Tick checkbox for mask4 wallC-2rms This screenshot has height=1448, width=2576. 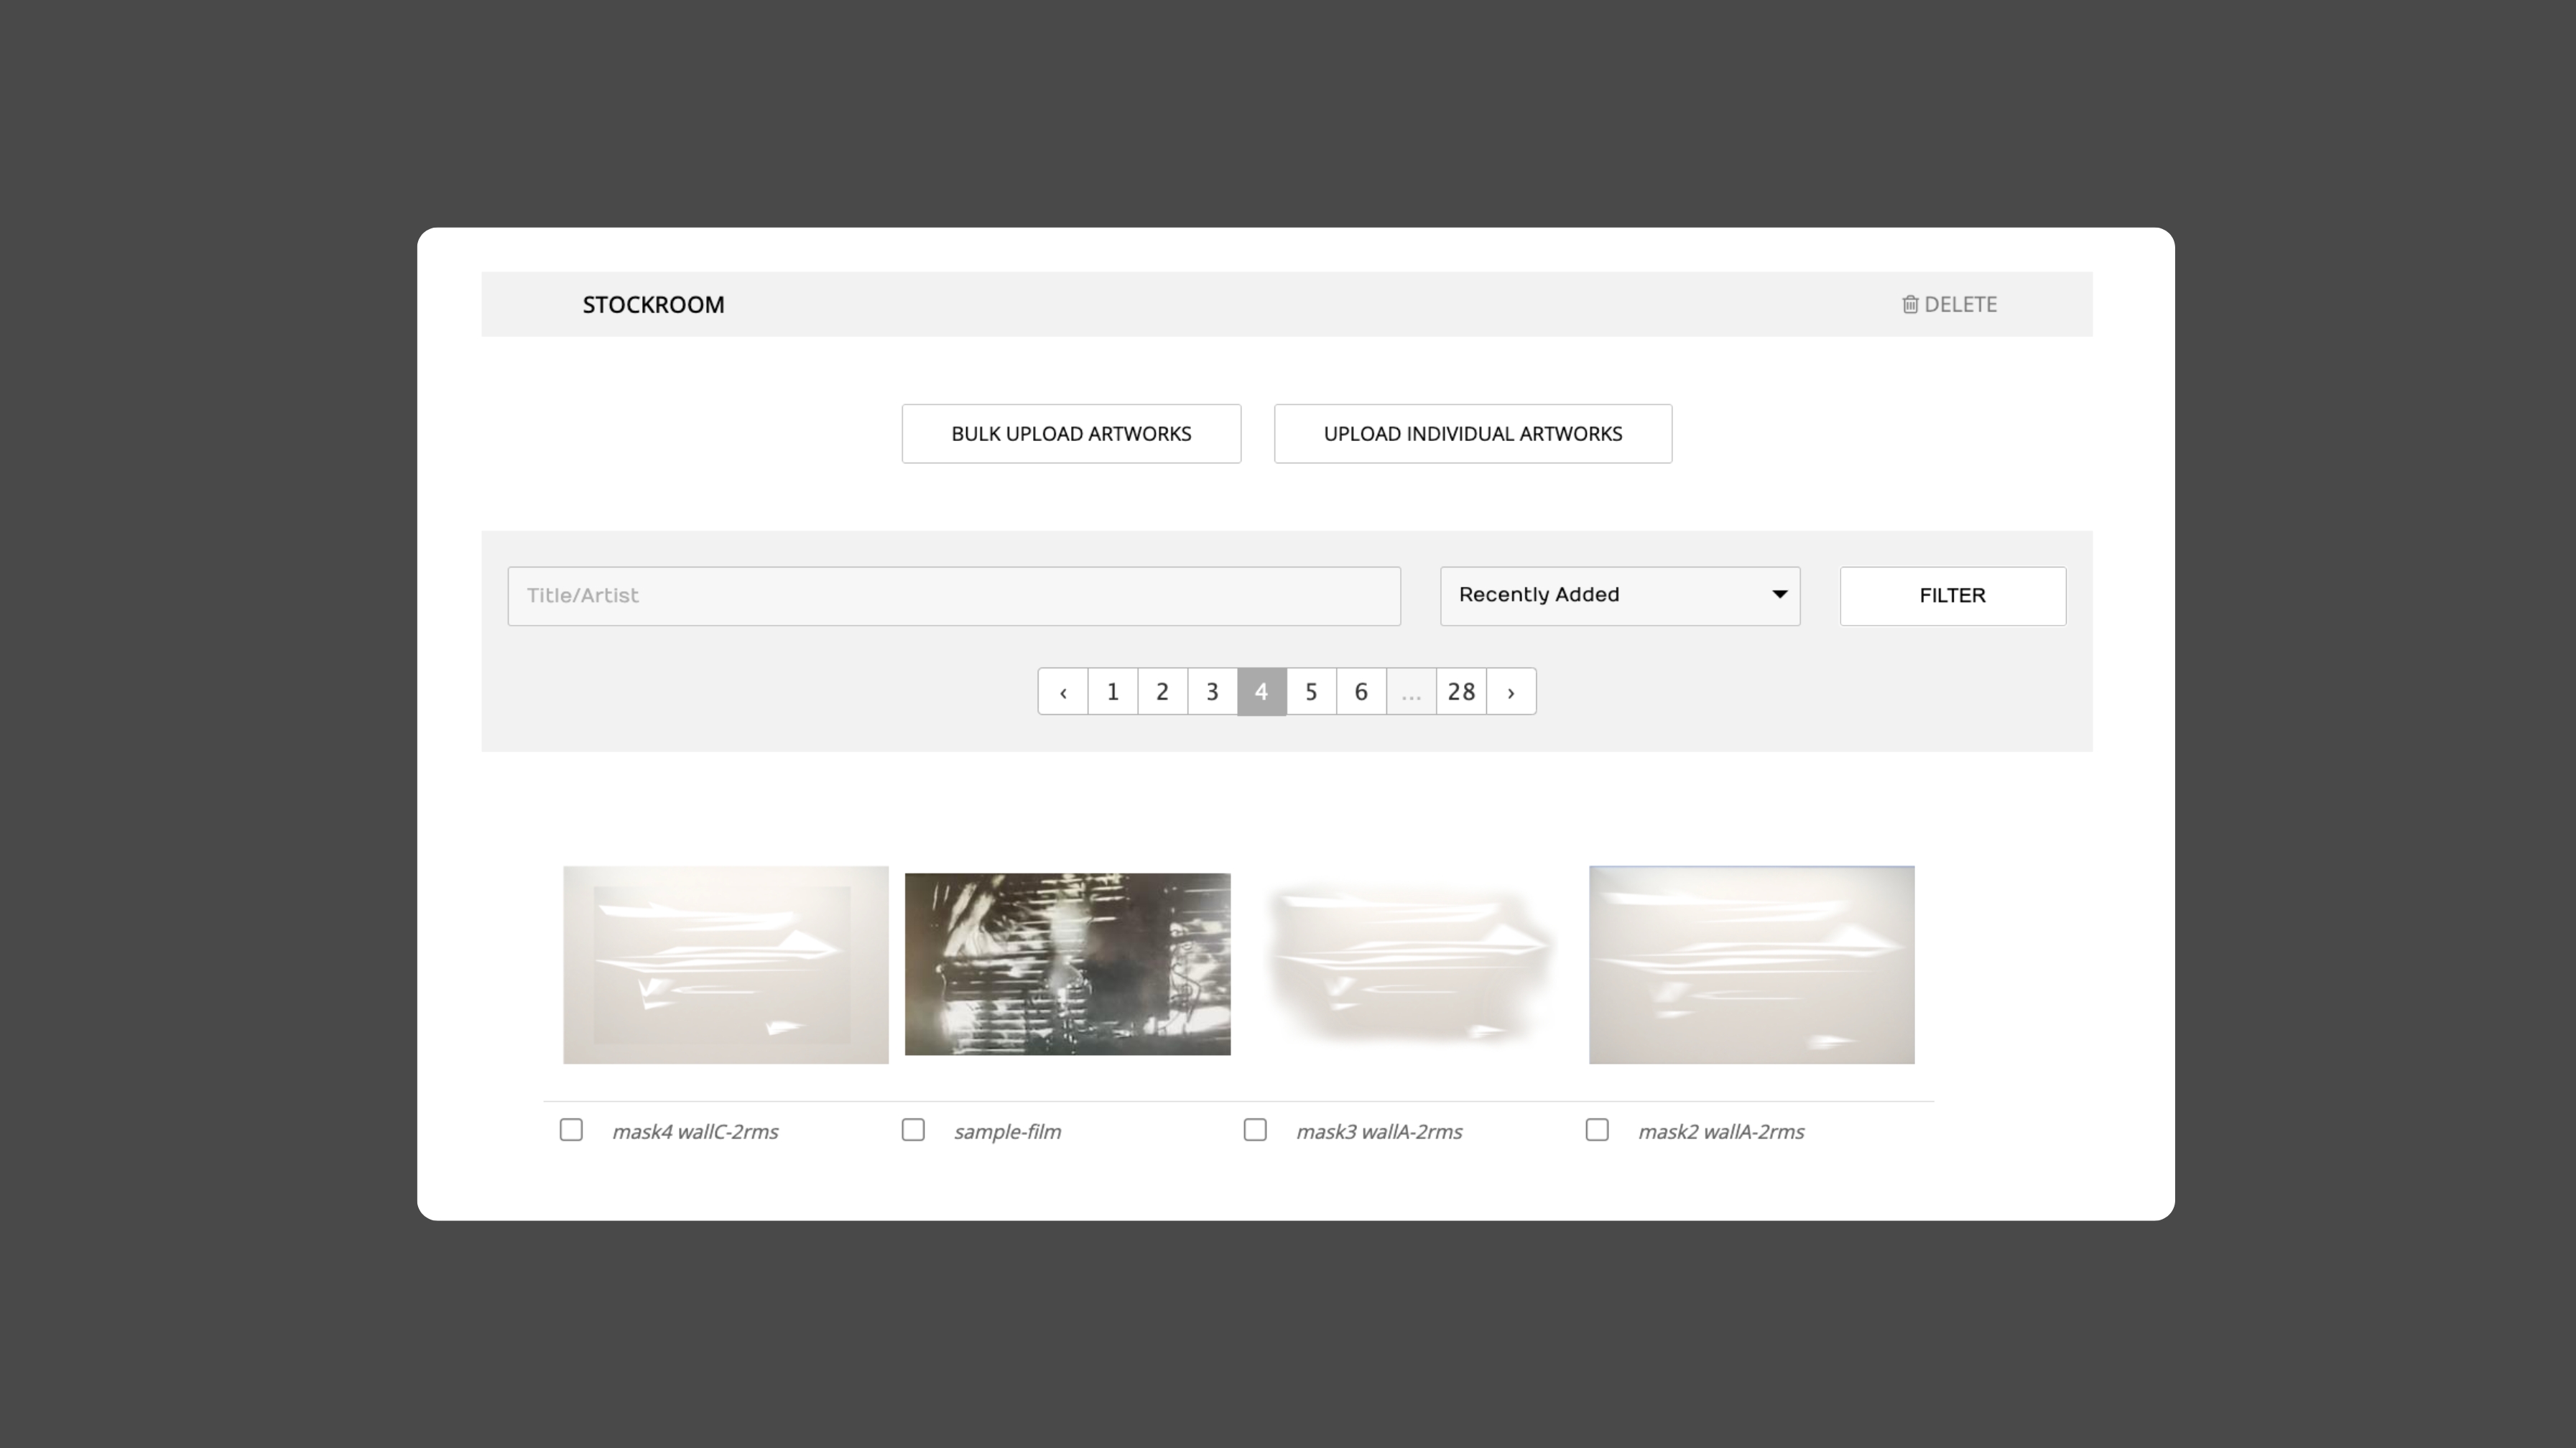[571, 1130]
